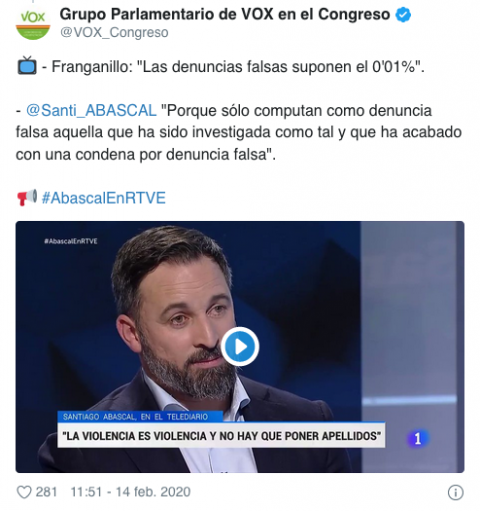The image size is (480, 511).
Task: Click the 281 likes count
Action: pos(46,492)
